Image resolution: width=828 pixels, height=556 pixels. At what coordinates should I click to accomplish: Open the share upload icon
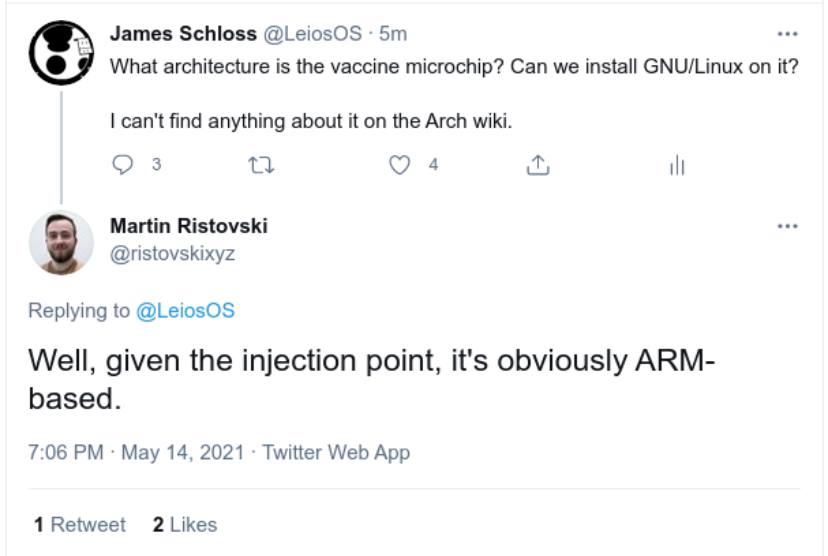click(538, 165)
